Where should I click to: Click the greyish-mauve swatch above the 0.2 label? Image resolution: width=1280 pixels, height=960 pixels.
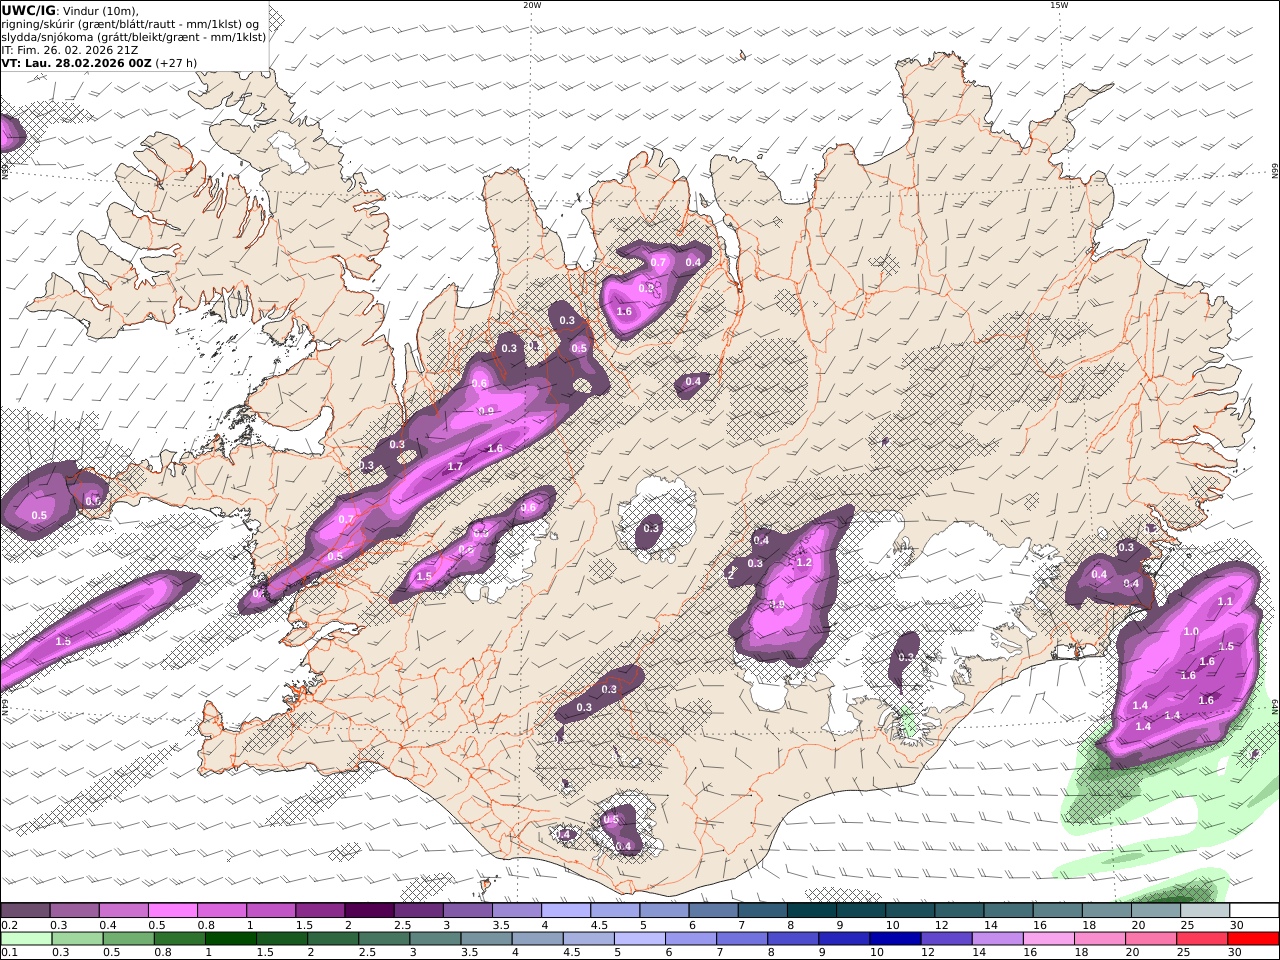[25, 911]
